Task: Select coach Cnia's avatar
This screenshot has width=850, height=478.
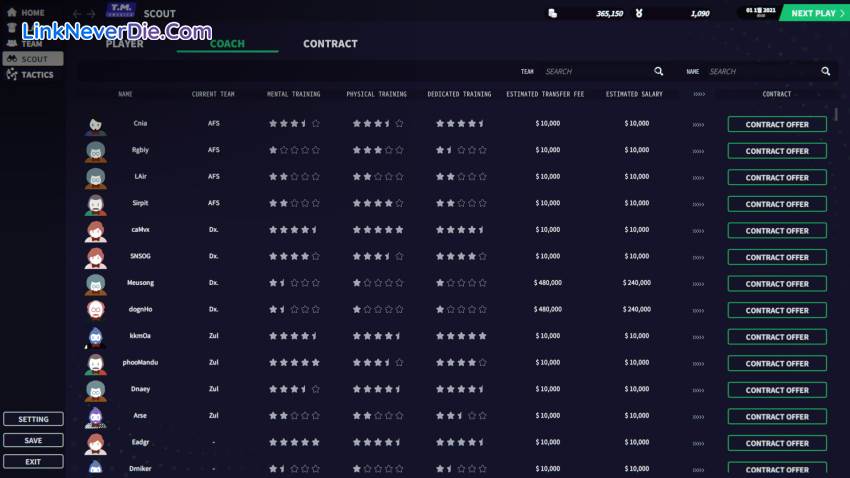Action: (96, 125)
